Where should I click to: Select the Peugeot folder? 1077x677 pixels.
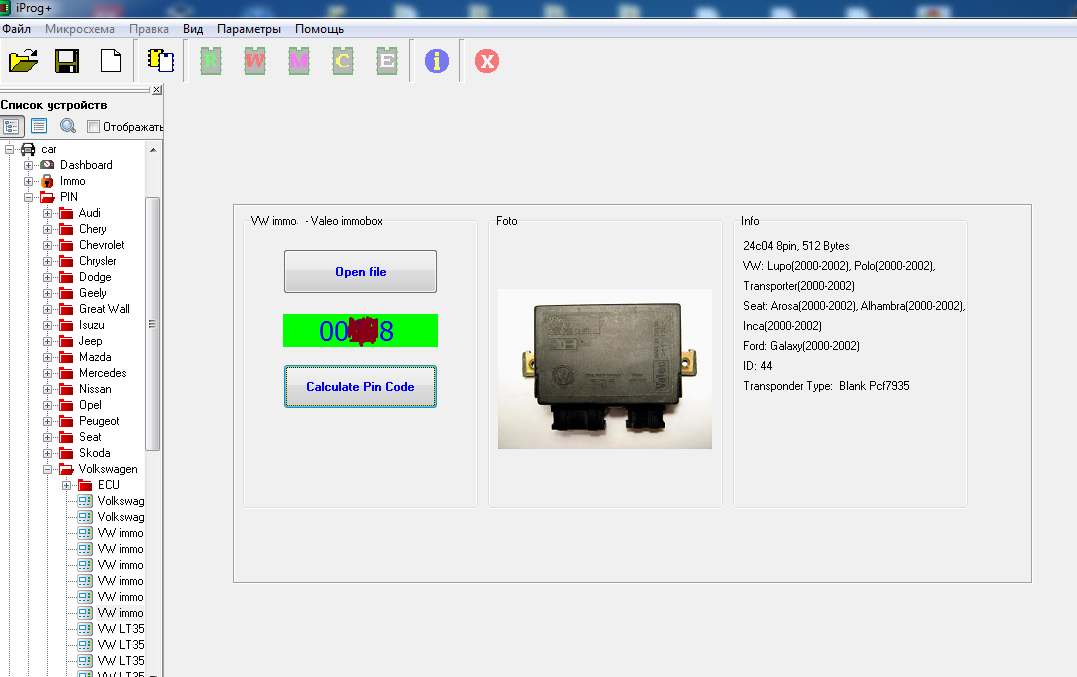tap(99, 421)
